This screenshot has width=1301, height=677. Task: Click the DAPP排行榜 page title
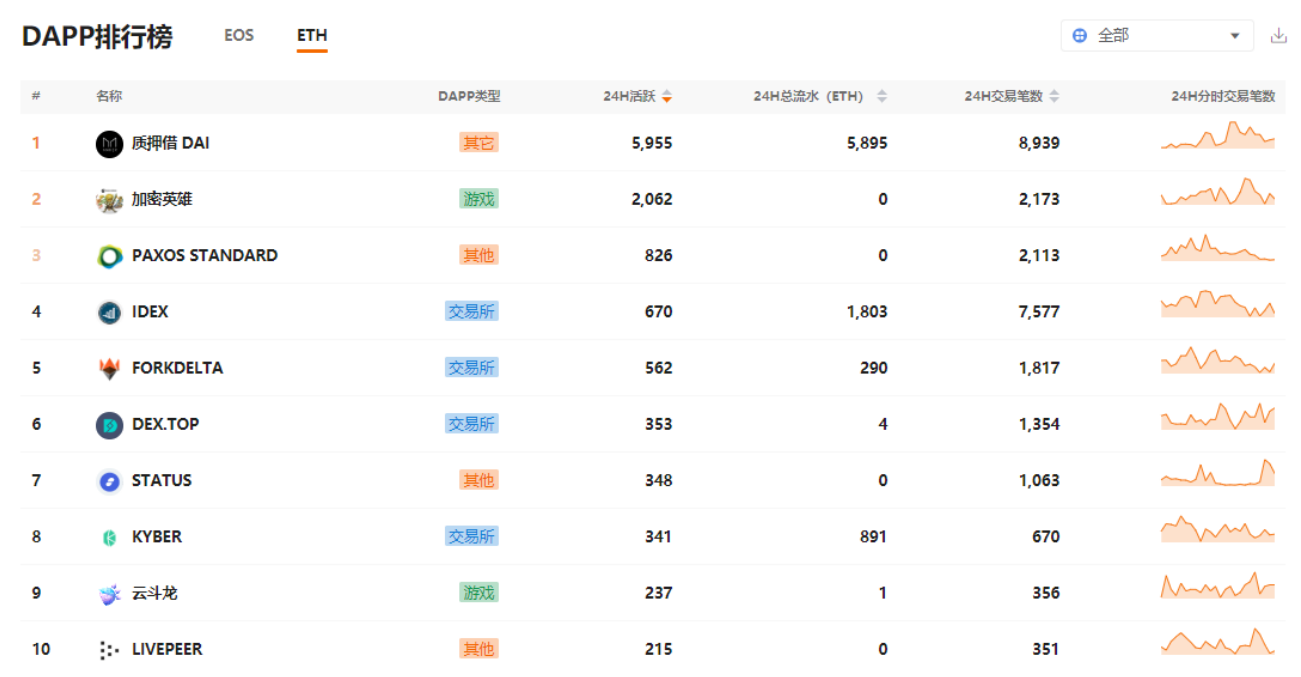(x=97, y=37)
